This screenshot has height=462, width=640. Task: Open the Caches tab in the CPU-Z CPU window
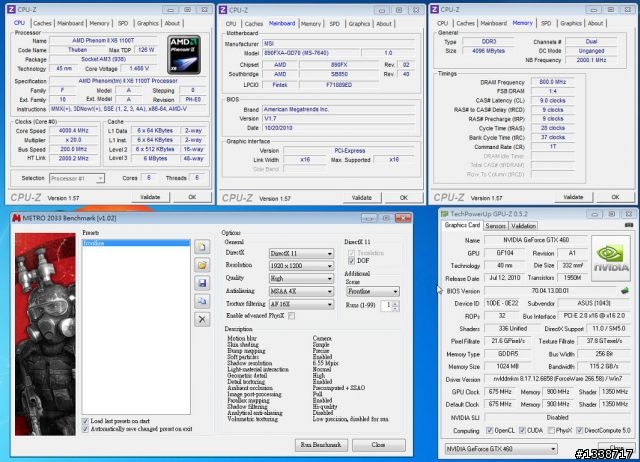point(42,23)
